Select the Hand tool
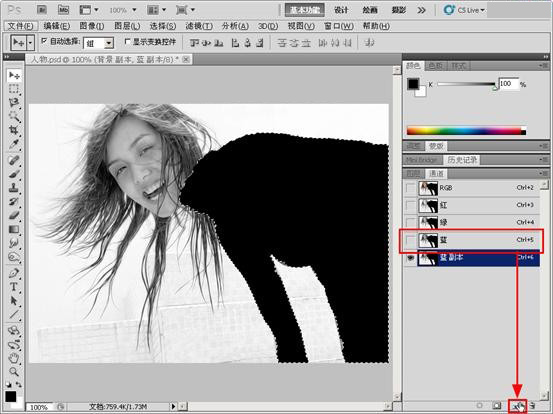Image resolution: width=553 pixels, height=414 pixels. click(x=14, y=358)
